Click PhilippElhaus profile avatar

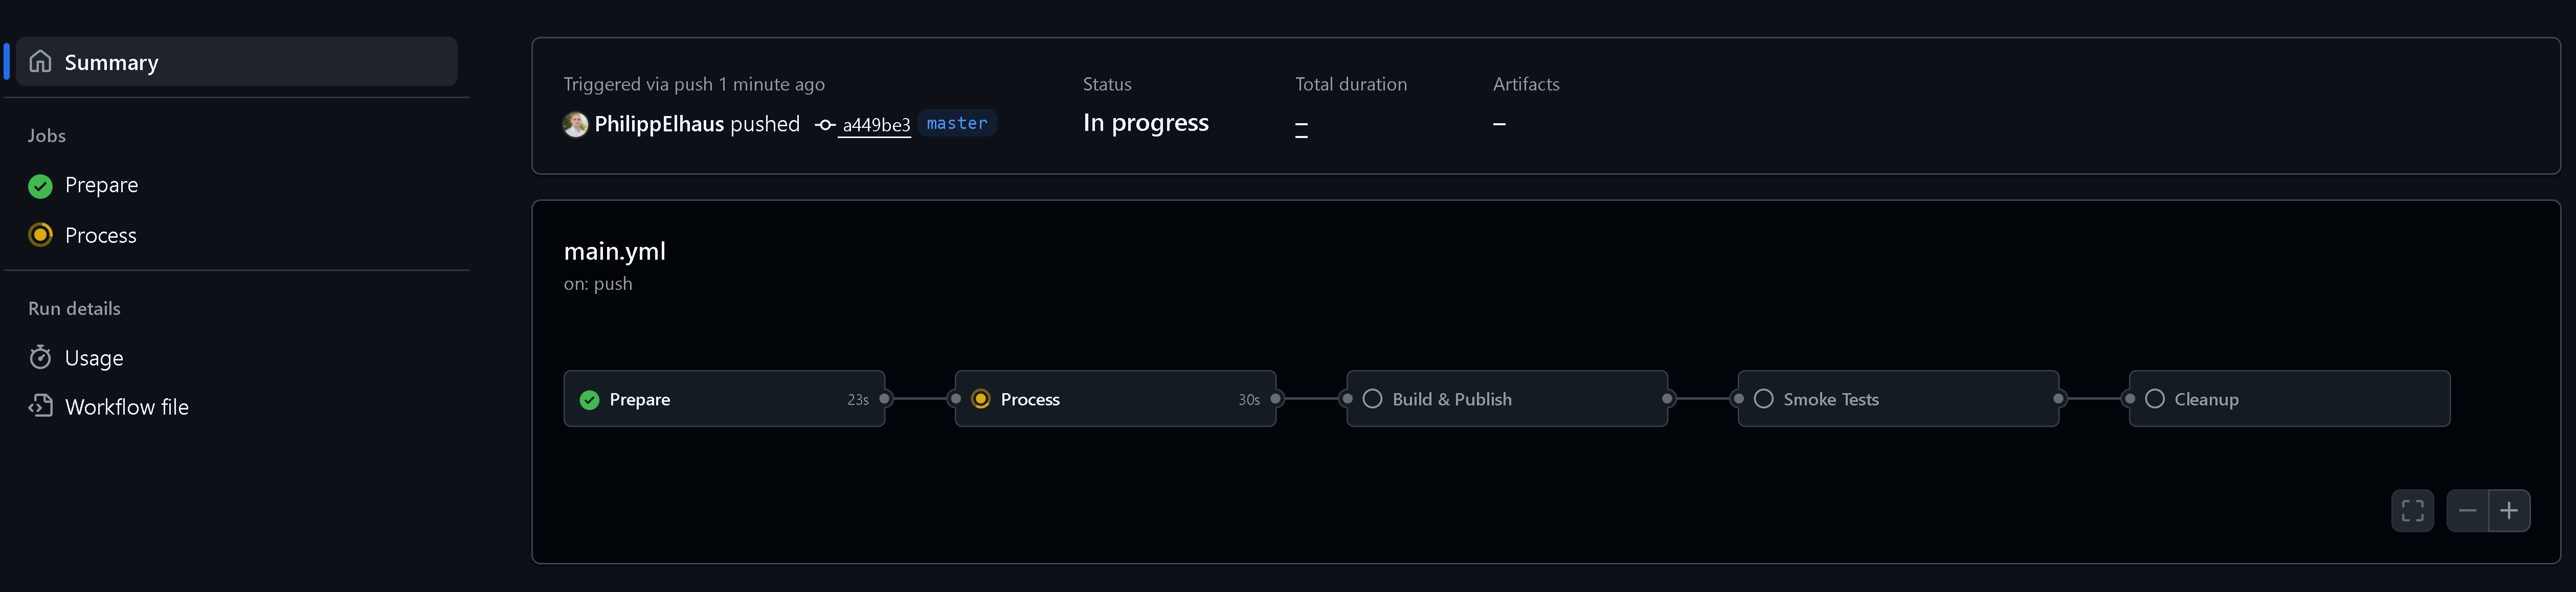pyautogui.click(x=575, y=124)
